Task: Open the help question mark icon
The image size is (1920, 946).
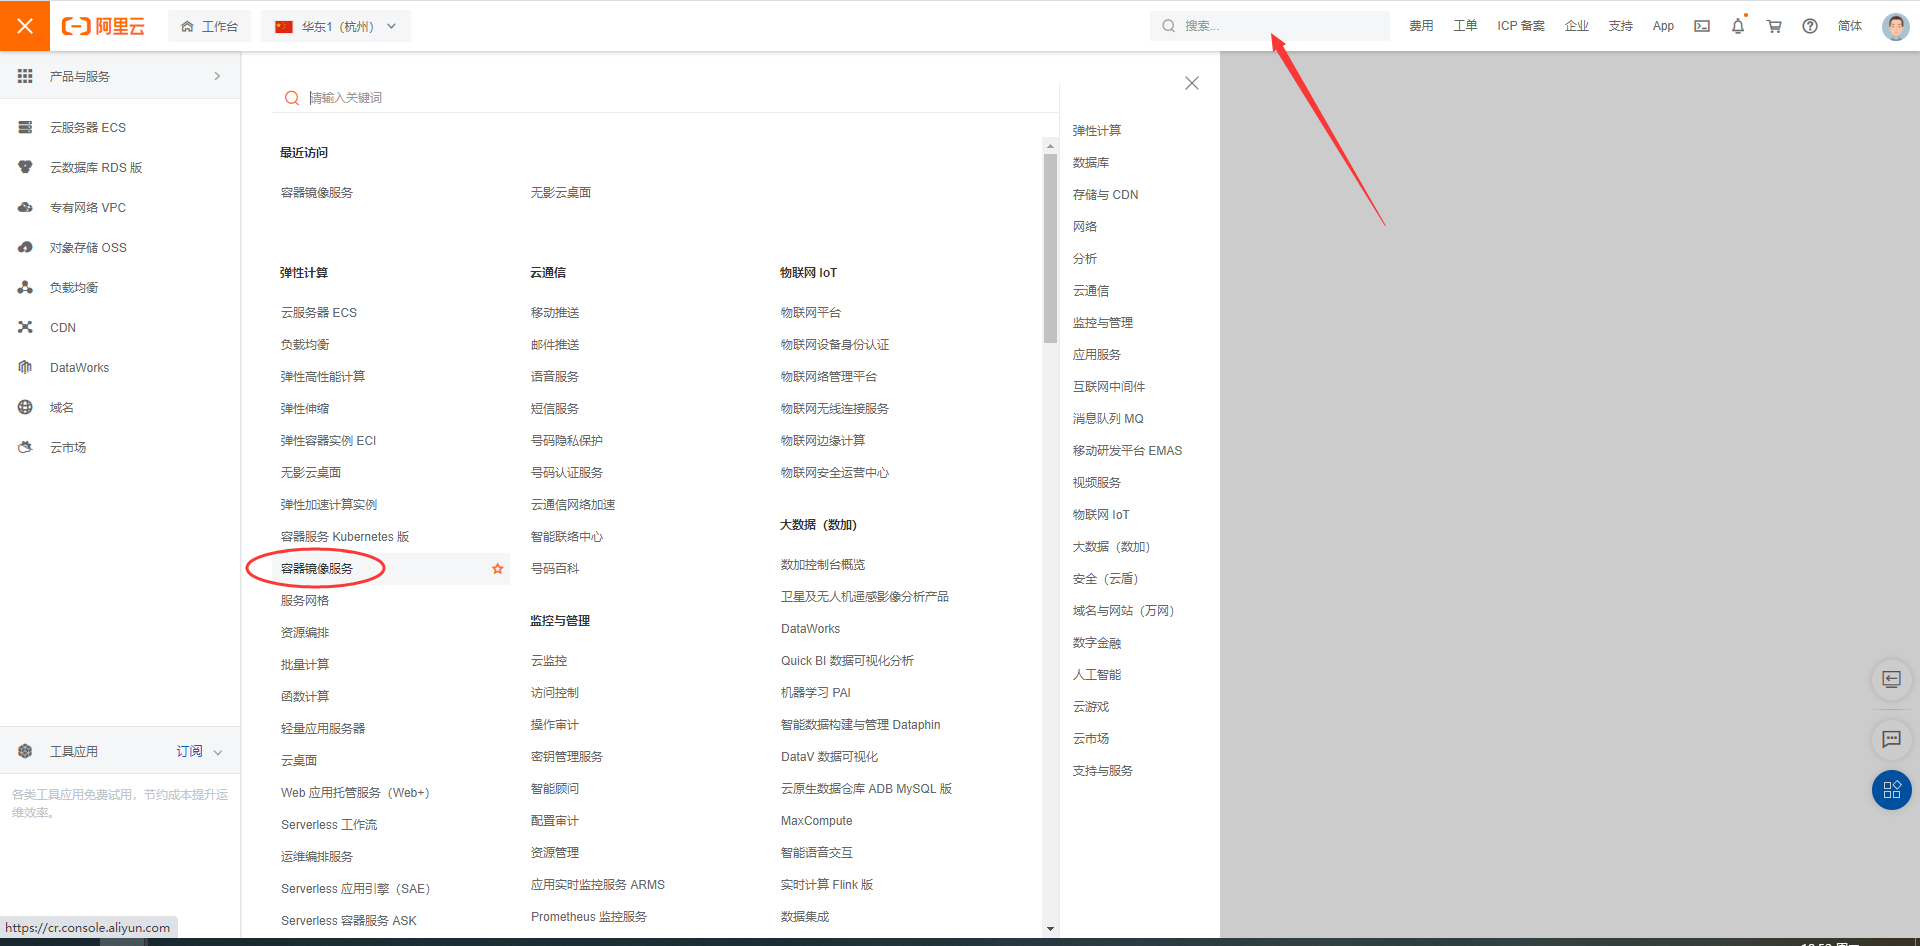Action: pyautogui.click(x=1810, y=26)
